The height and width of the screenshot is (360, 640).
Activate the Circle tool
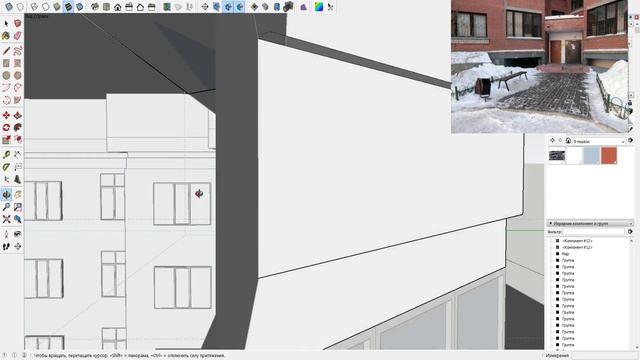pyautogui.click(x=6, y=76)
